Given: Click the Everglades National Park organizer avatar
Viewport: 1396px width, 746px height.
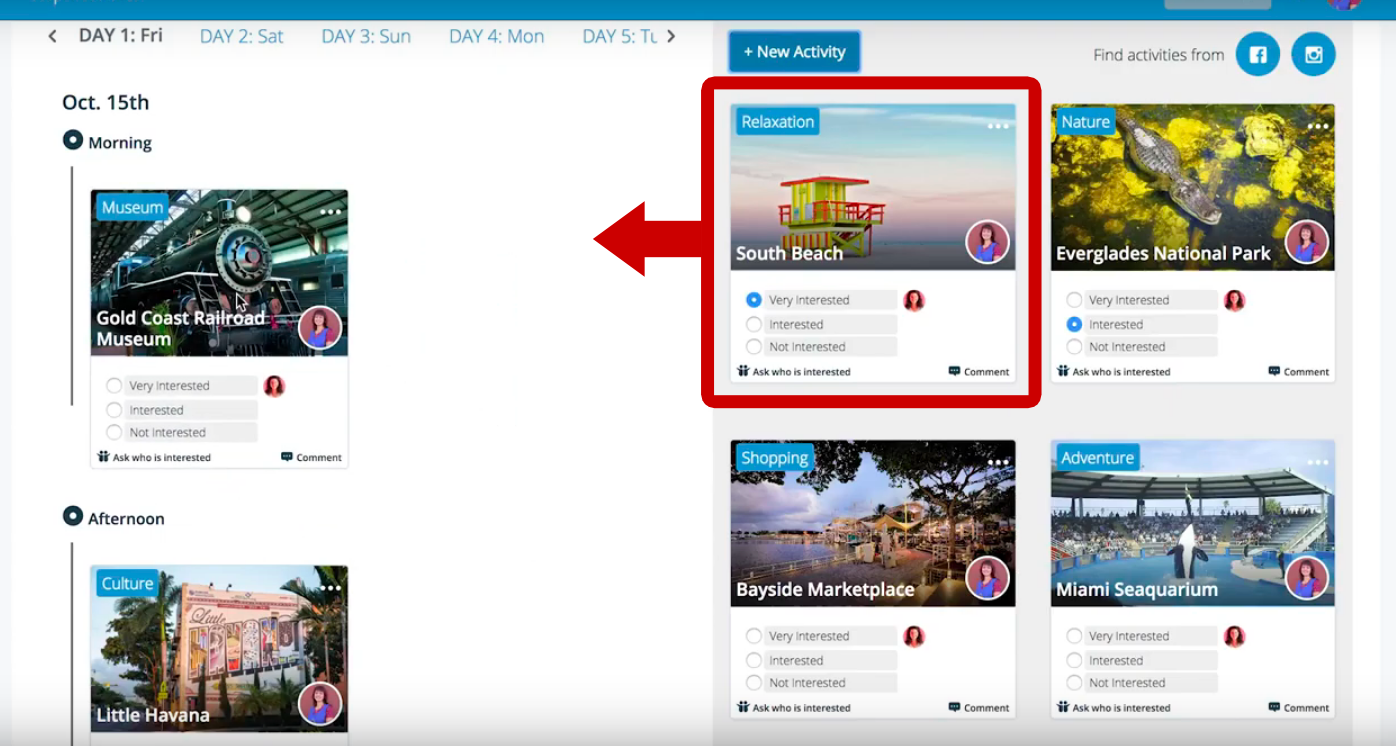Looking at the screenshot, I should pos(1307,242).
